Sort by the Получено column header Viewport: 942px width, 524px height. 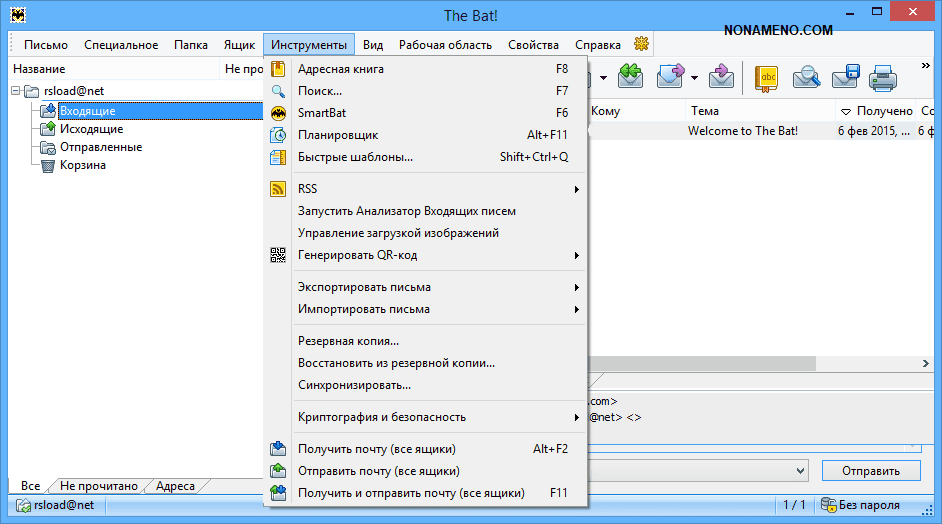(883, 111)
